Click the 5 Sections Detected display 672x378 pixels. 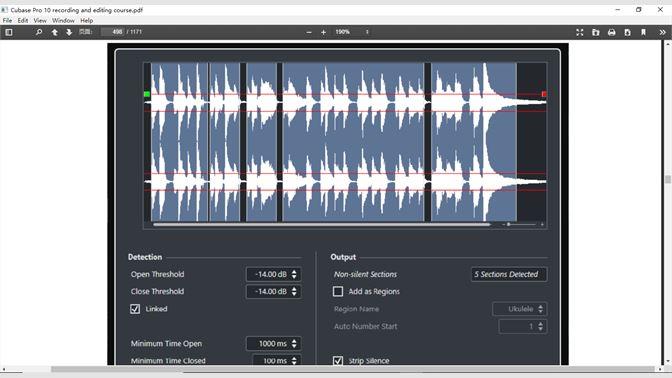[x=509, y=274]
